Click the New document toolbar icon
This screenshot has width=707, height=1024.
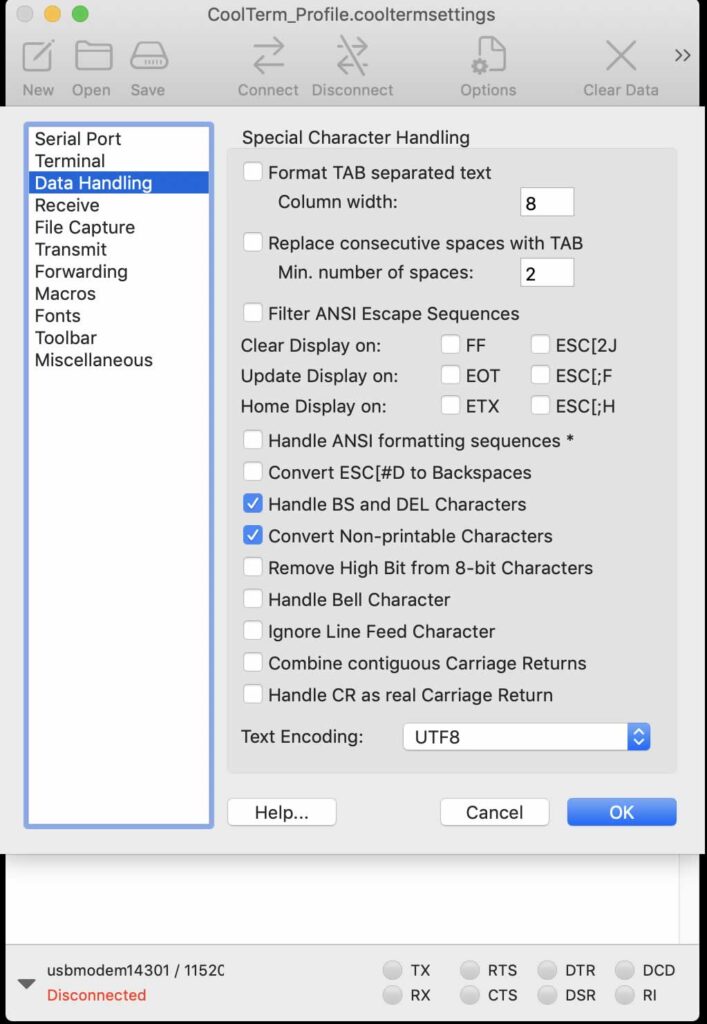pyautogui.click(x=38, y=57)
